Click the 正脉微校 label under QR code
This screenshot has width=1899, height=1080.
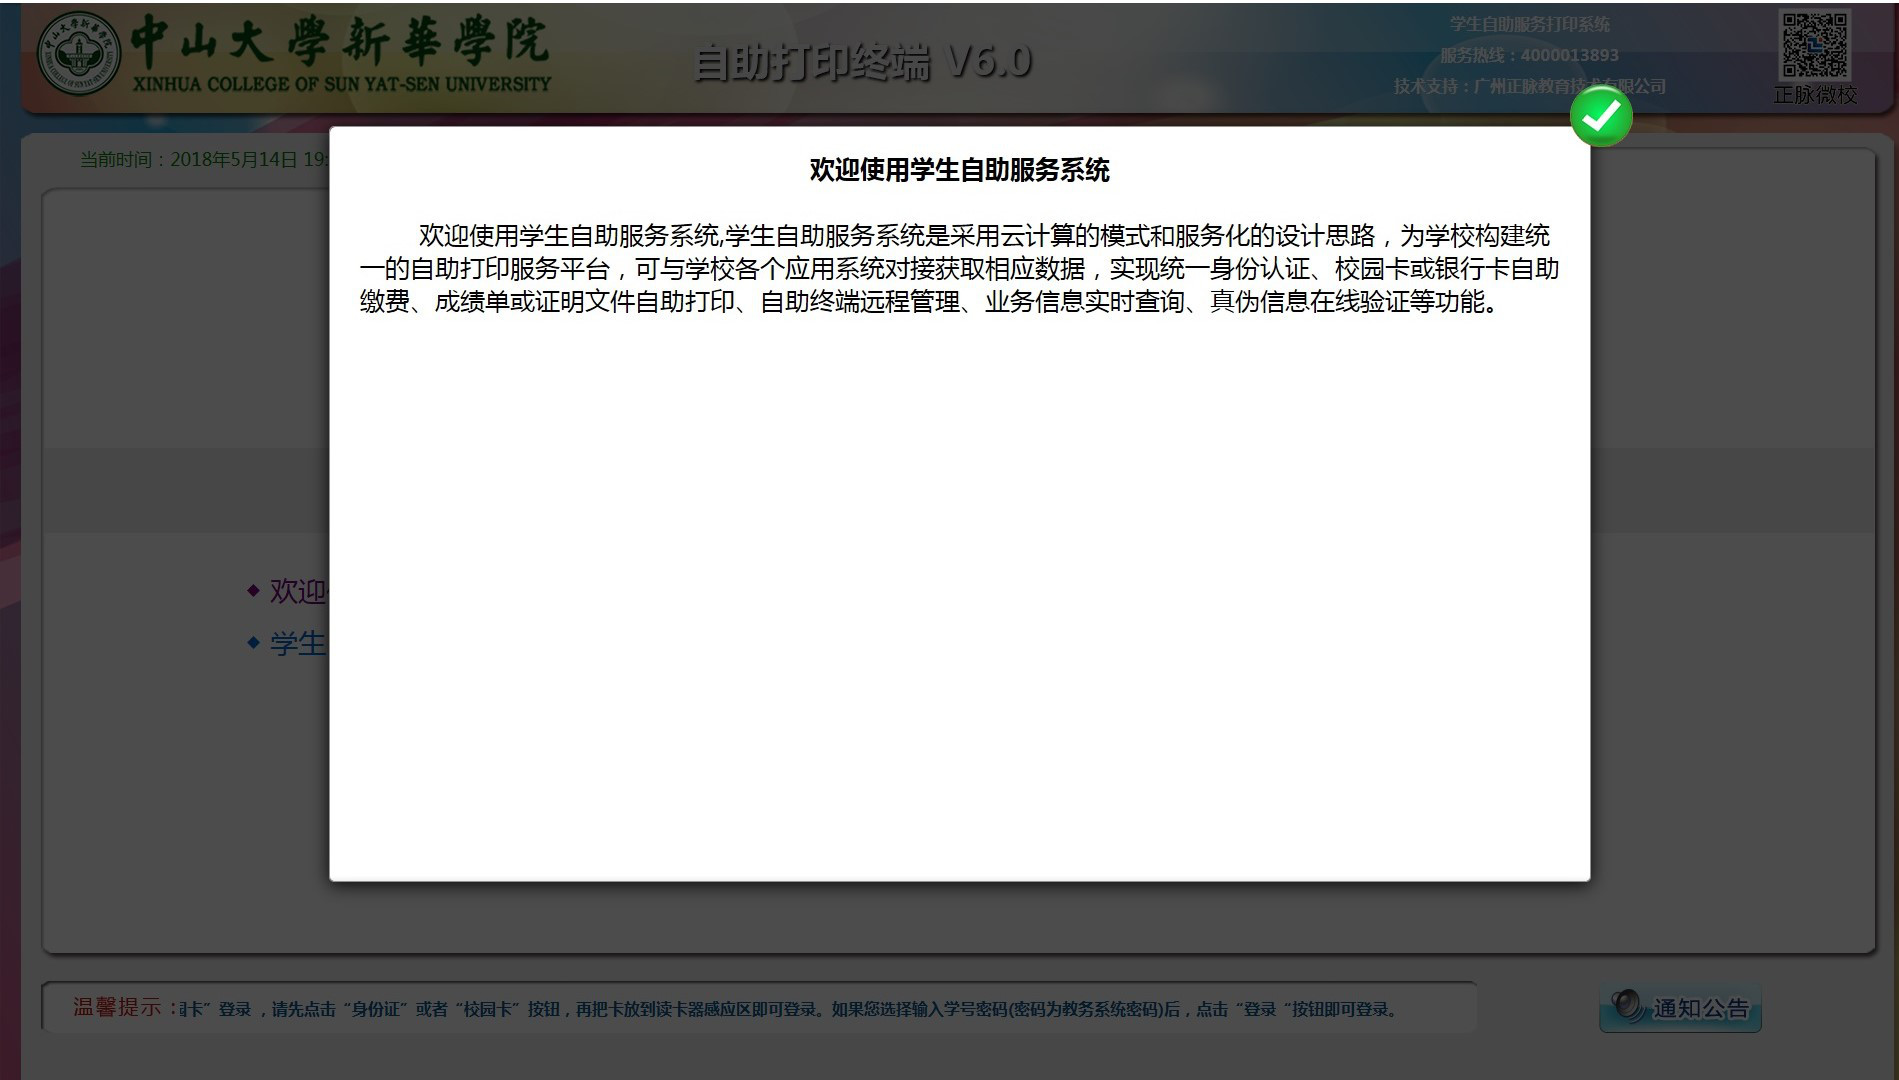coord(1814,95)
